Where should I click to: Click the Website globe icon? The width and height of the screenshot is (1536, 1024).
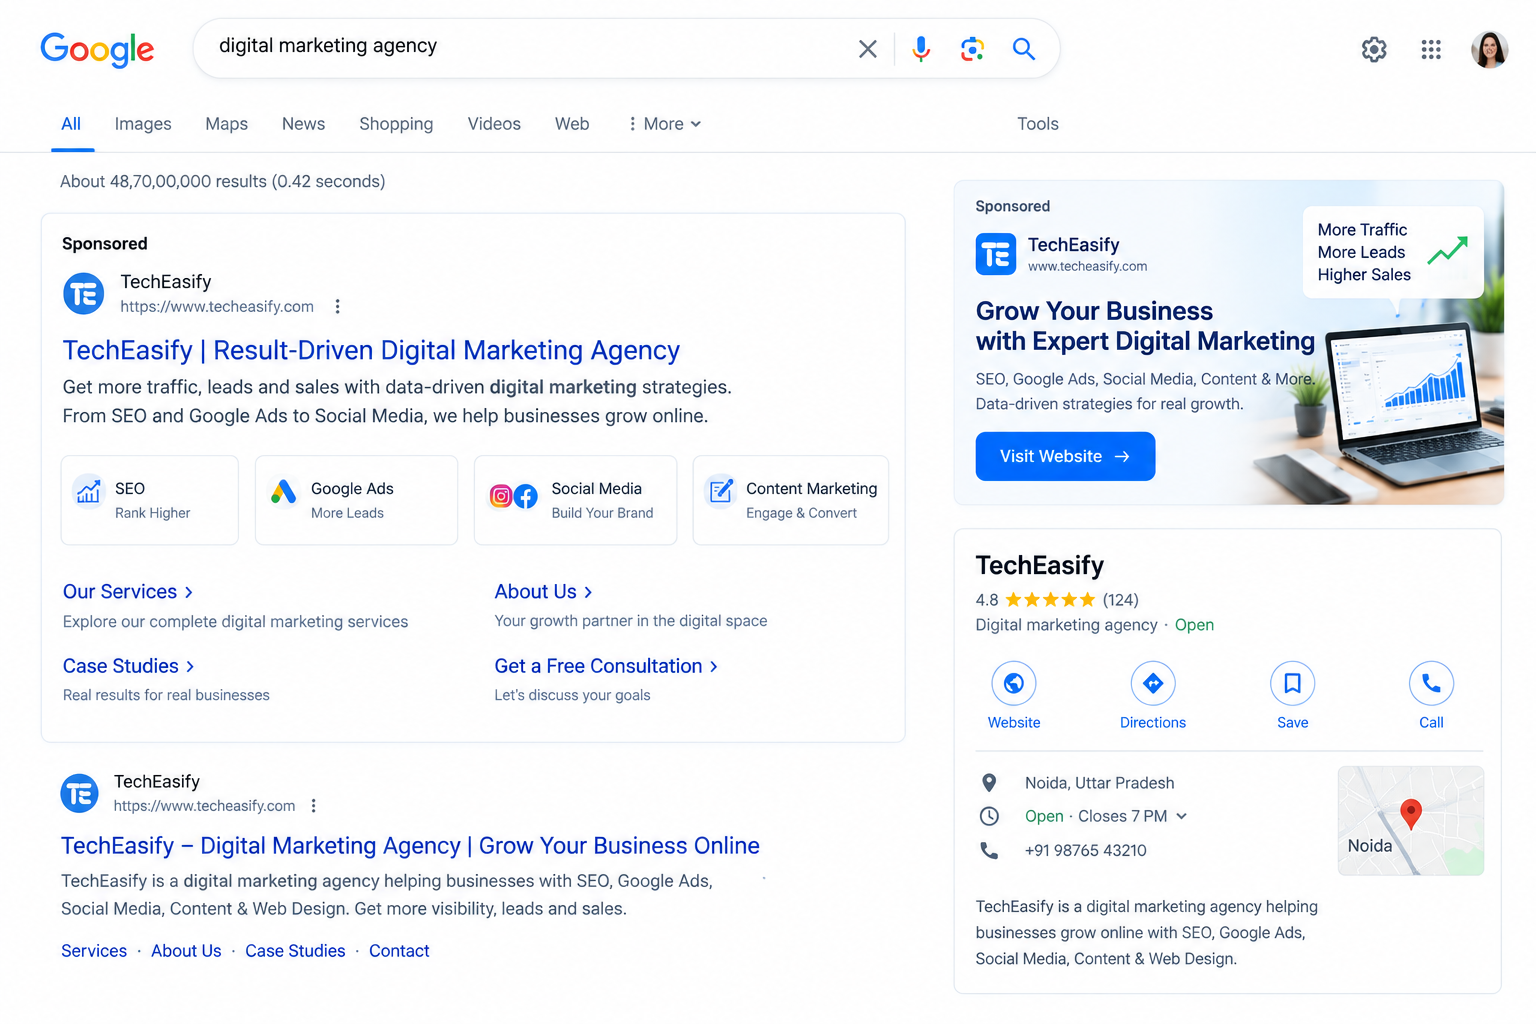[x=1014, y=683]
